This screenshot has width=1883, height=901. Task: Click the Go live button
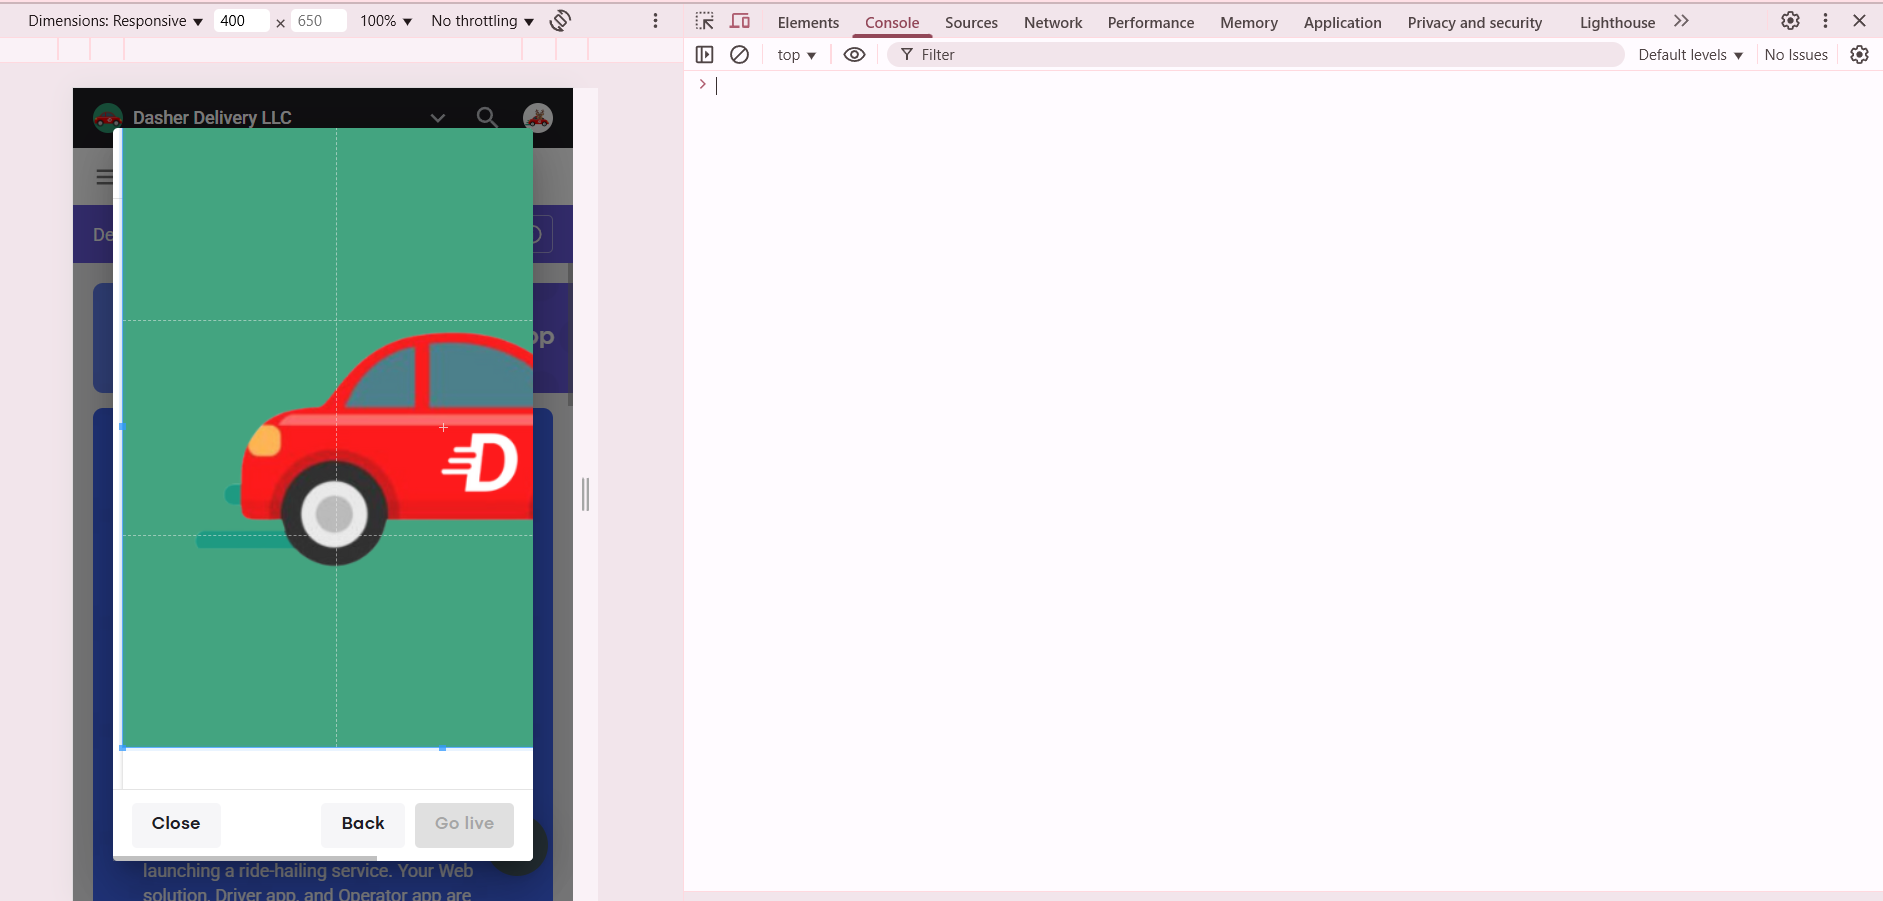tap(464, 824)
